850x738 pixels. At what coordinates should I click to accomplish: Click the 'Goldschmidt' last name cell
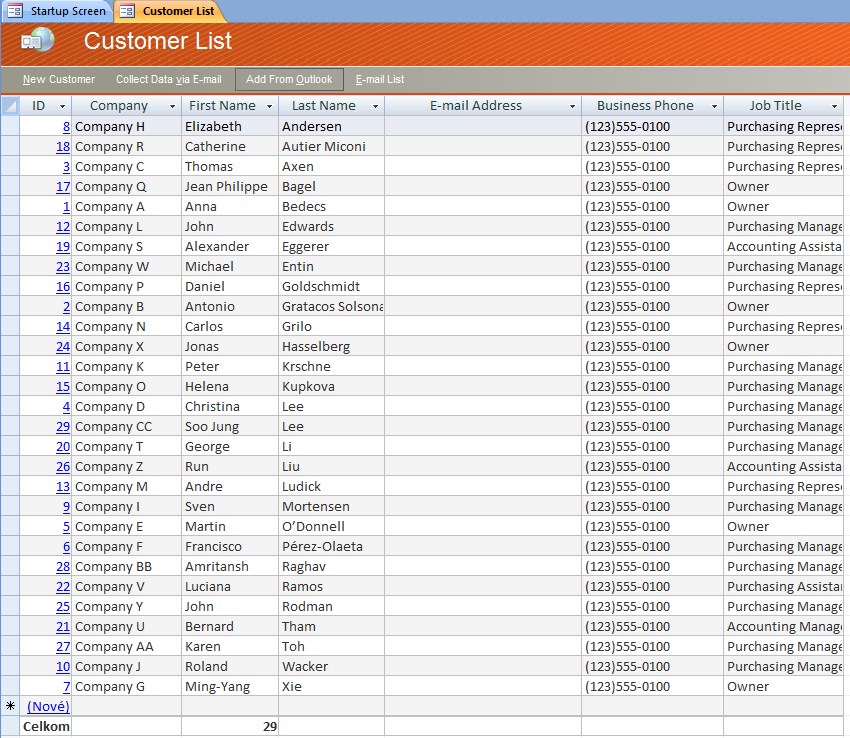tap(332, 287)
